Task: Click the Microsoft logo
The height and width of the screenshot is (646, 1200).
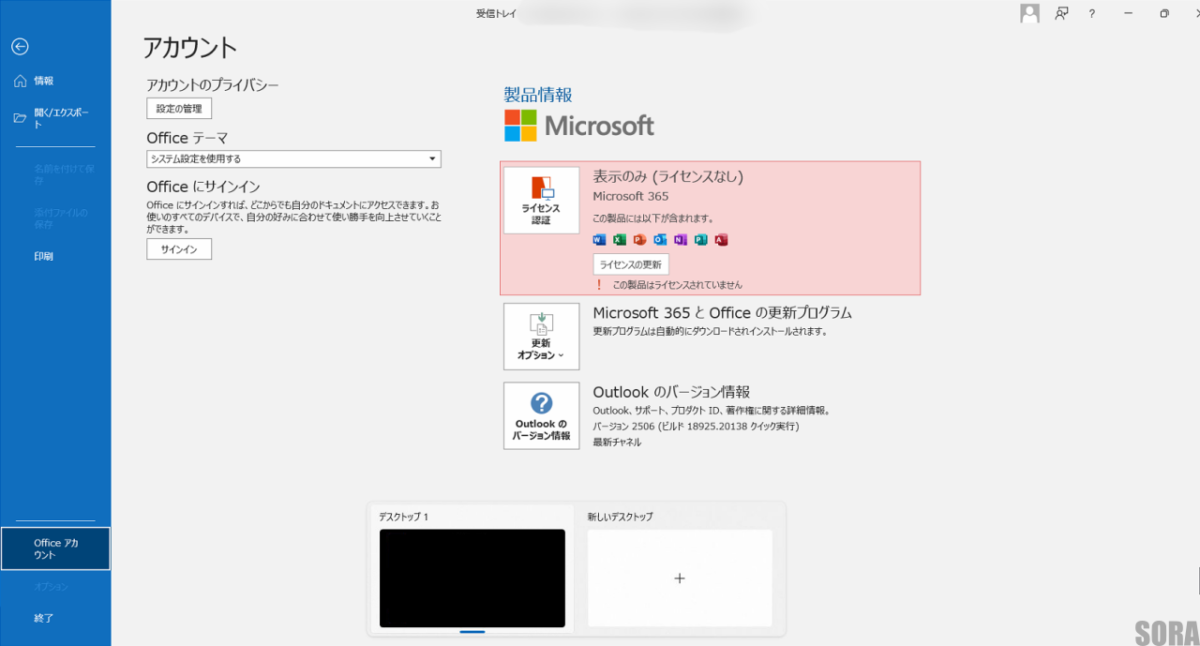Action: pyautogui.click(x=579, y=126)
